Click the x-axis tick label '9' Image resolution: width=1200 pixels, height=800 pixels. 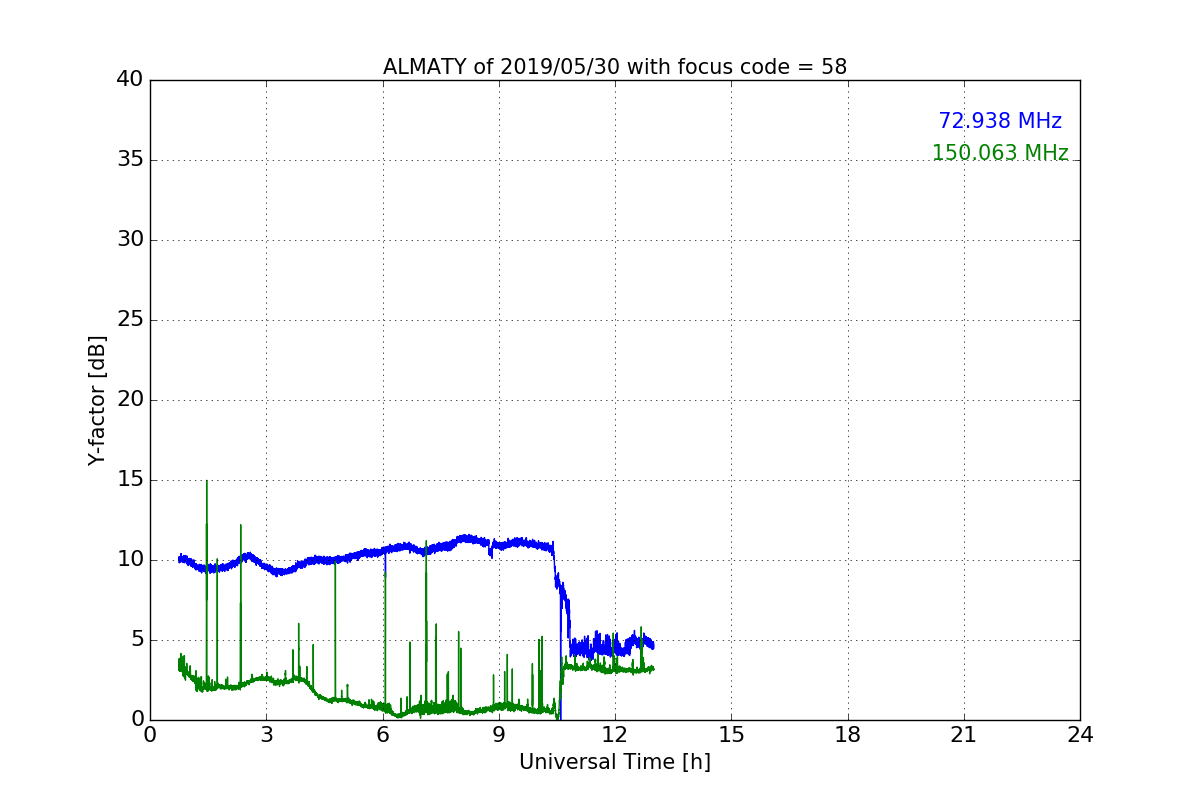(x=499, y=735)
